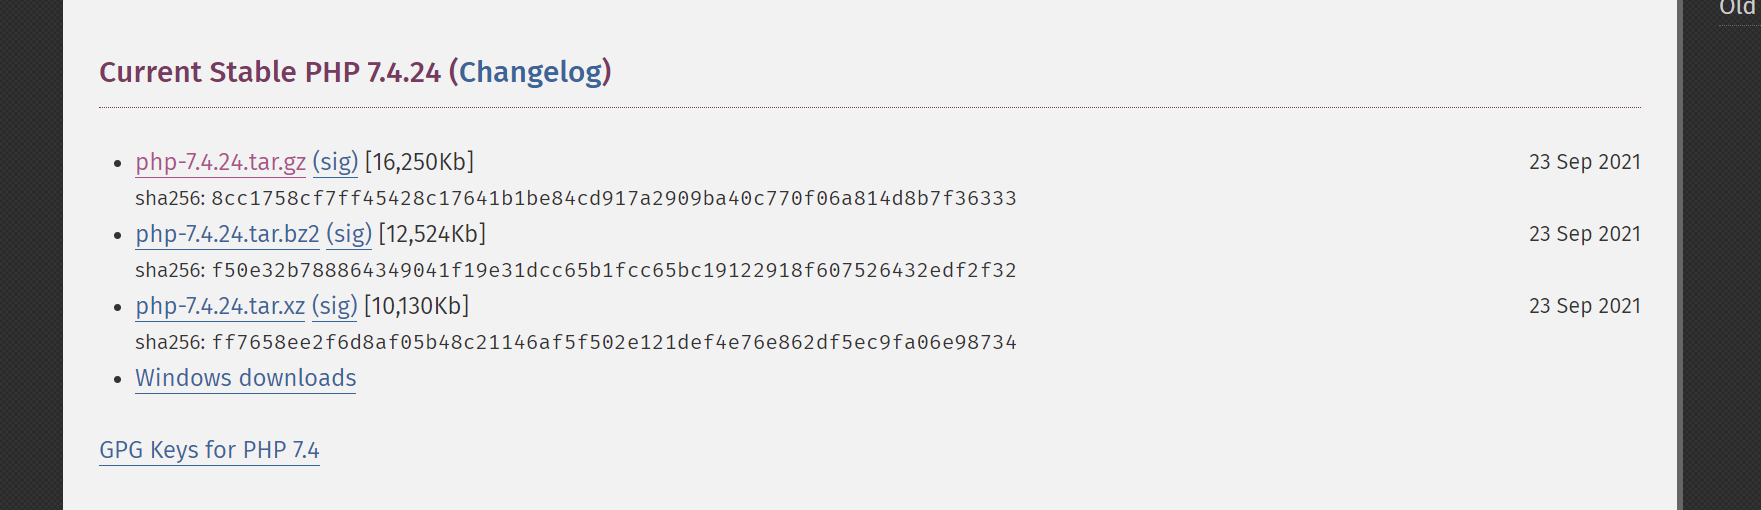Click the [16,250Kb] file size text
Screen dimensions: 1761x510
click(x=419, y=162)
